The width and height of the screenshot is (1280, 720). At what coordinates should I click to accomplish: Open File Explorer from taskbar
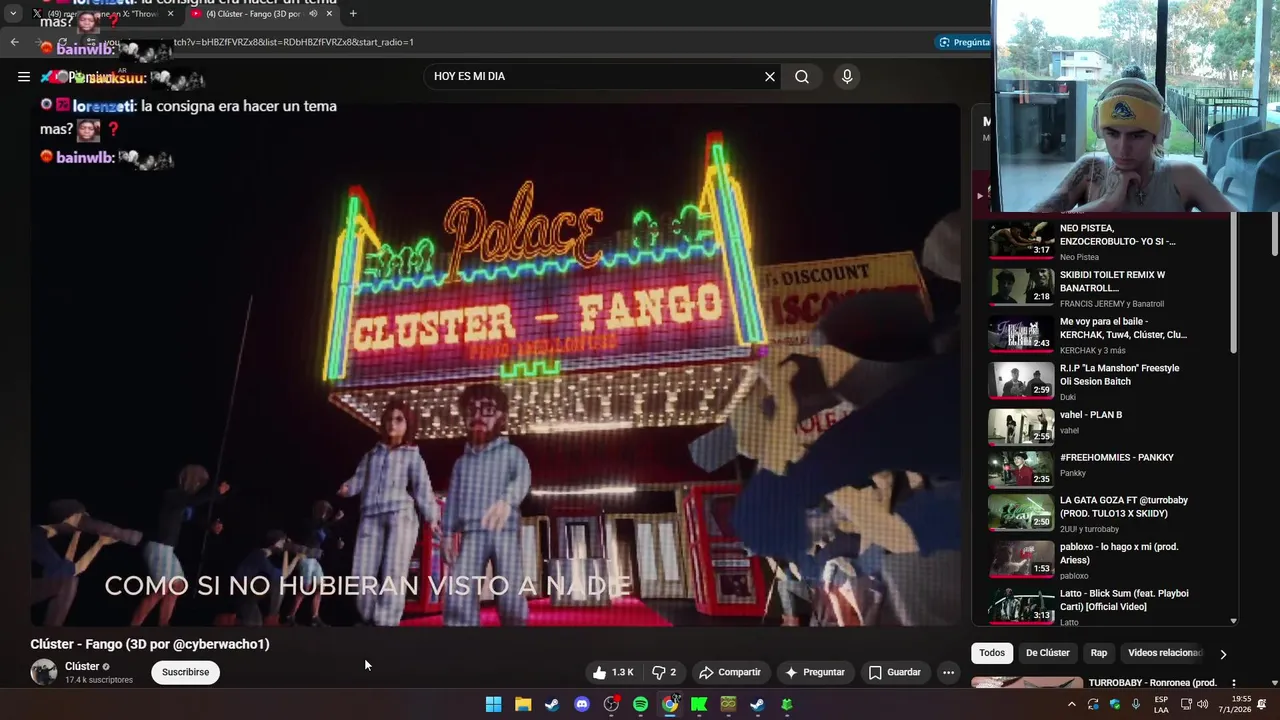523,704
